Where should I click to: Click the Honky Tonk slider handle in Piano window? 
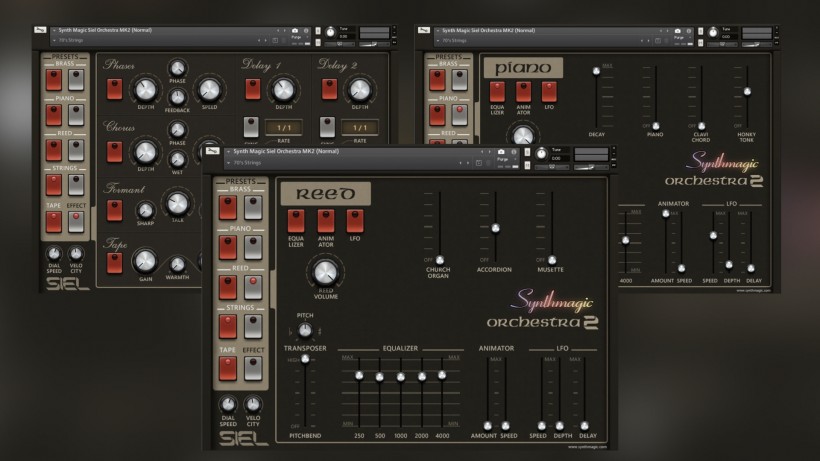point(747,91)
